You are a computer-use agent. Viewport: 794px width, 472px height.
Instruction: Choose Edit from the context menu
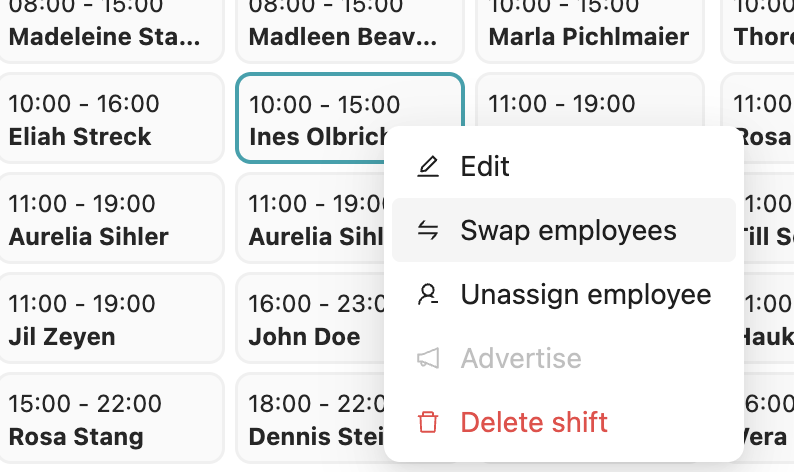pyautogui.click(x=485, y=166)
